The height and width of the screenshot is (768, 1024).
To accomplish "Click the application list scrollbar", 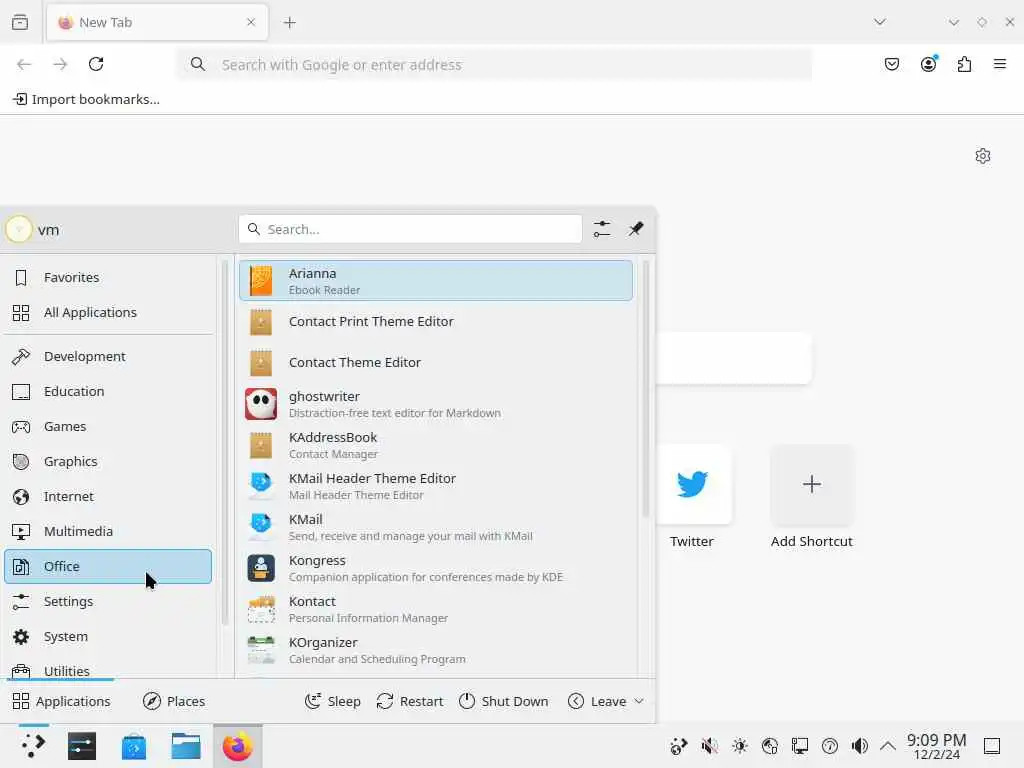I will click(645, 389).
